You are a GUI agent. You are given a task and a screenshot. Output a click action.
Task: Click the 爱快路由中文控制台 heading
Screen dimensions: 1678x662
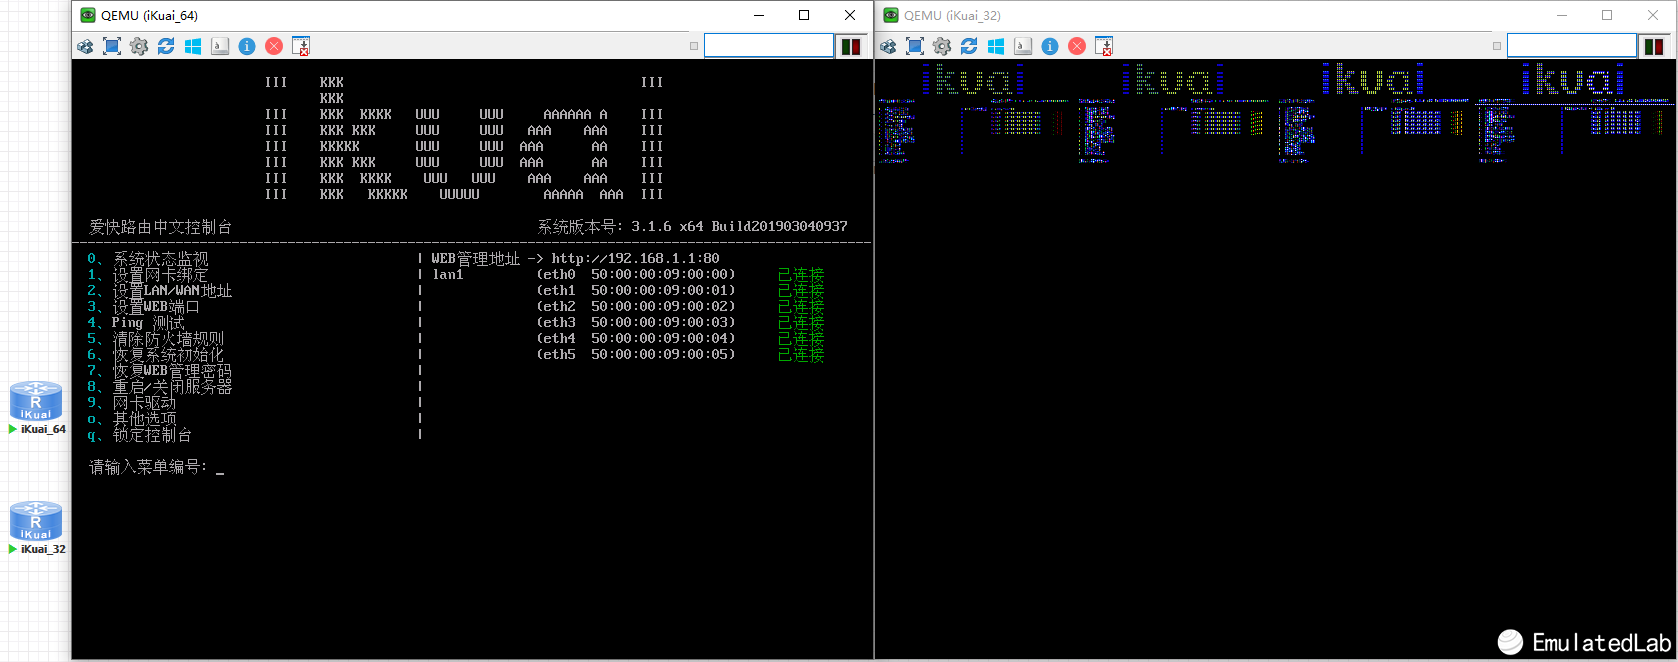coord(160,227)
